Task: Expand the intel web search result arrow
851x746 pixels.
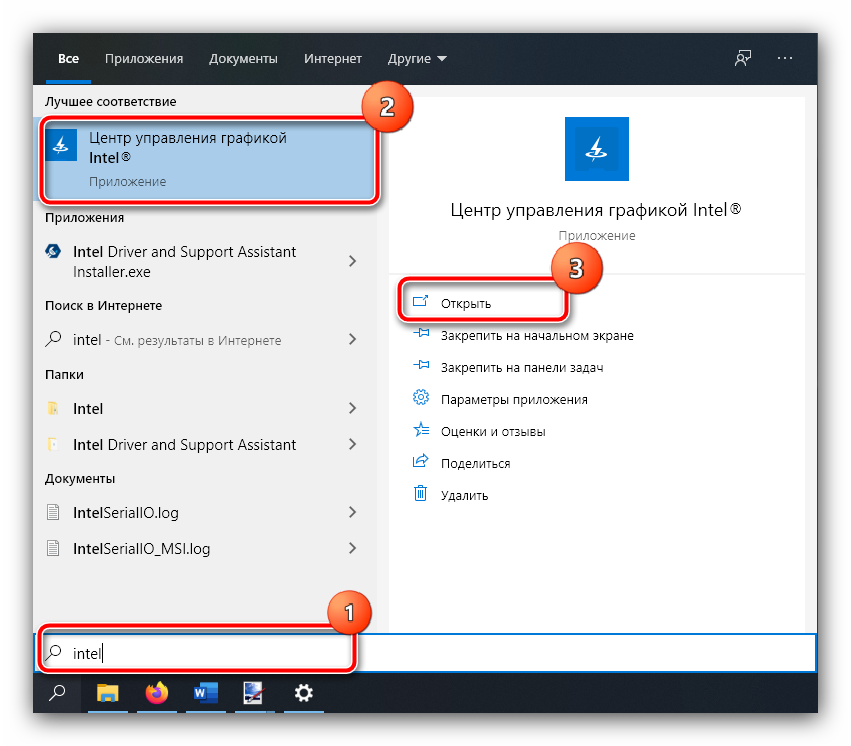Action: click(352, 340)
